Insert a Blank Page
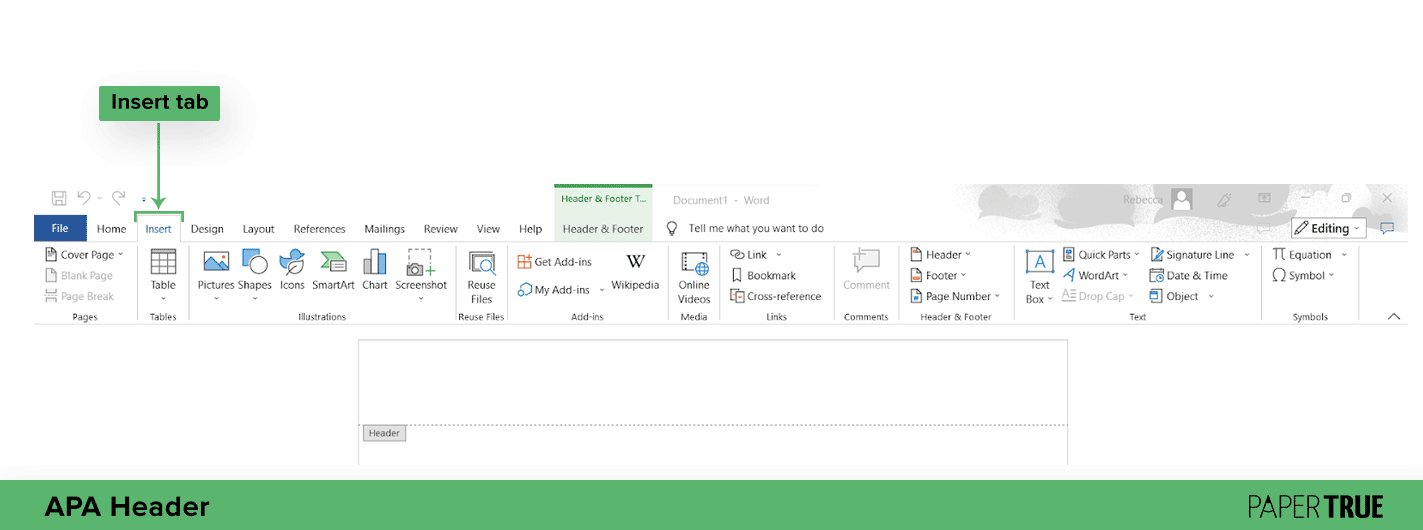 [x=79, y=276]
